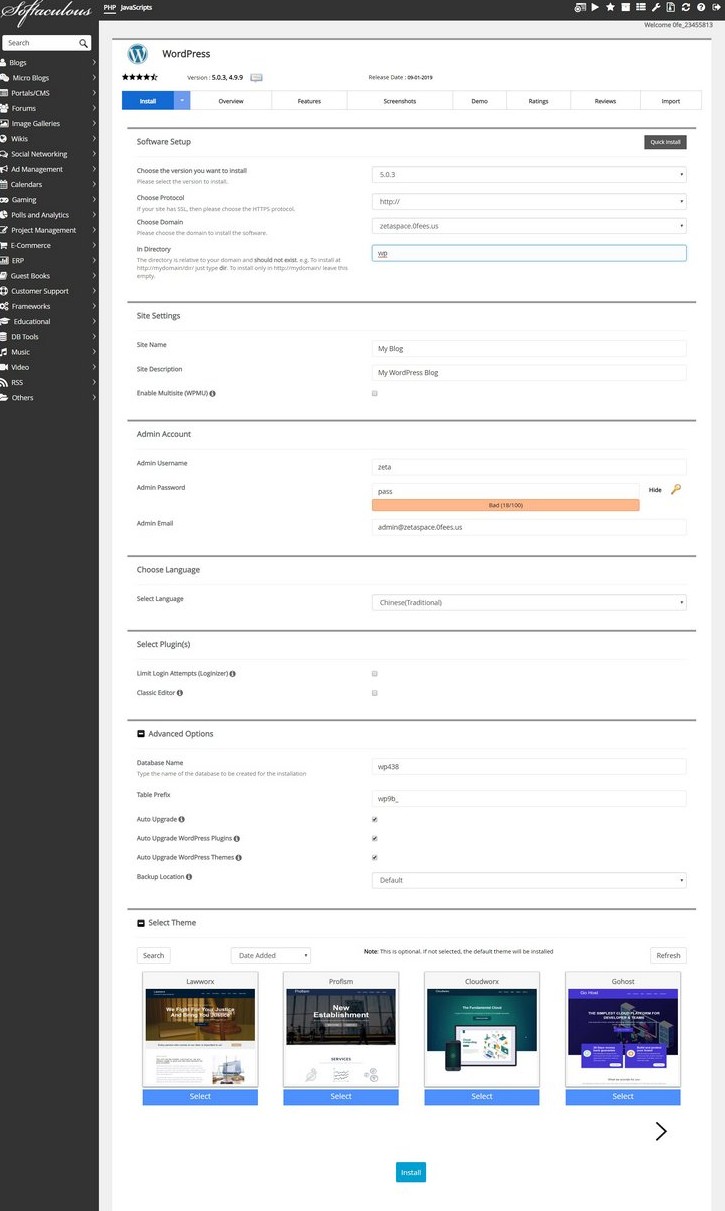This screenshot has width=725, height=1211.
Task: Open the Backup Location Default dropdown
Action: click(x=529, y=880)
